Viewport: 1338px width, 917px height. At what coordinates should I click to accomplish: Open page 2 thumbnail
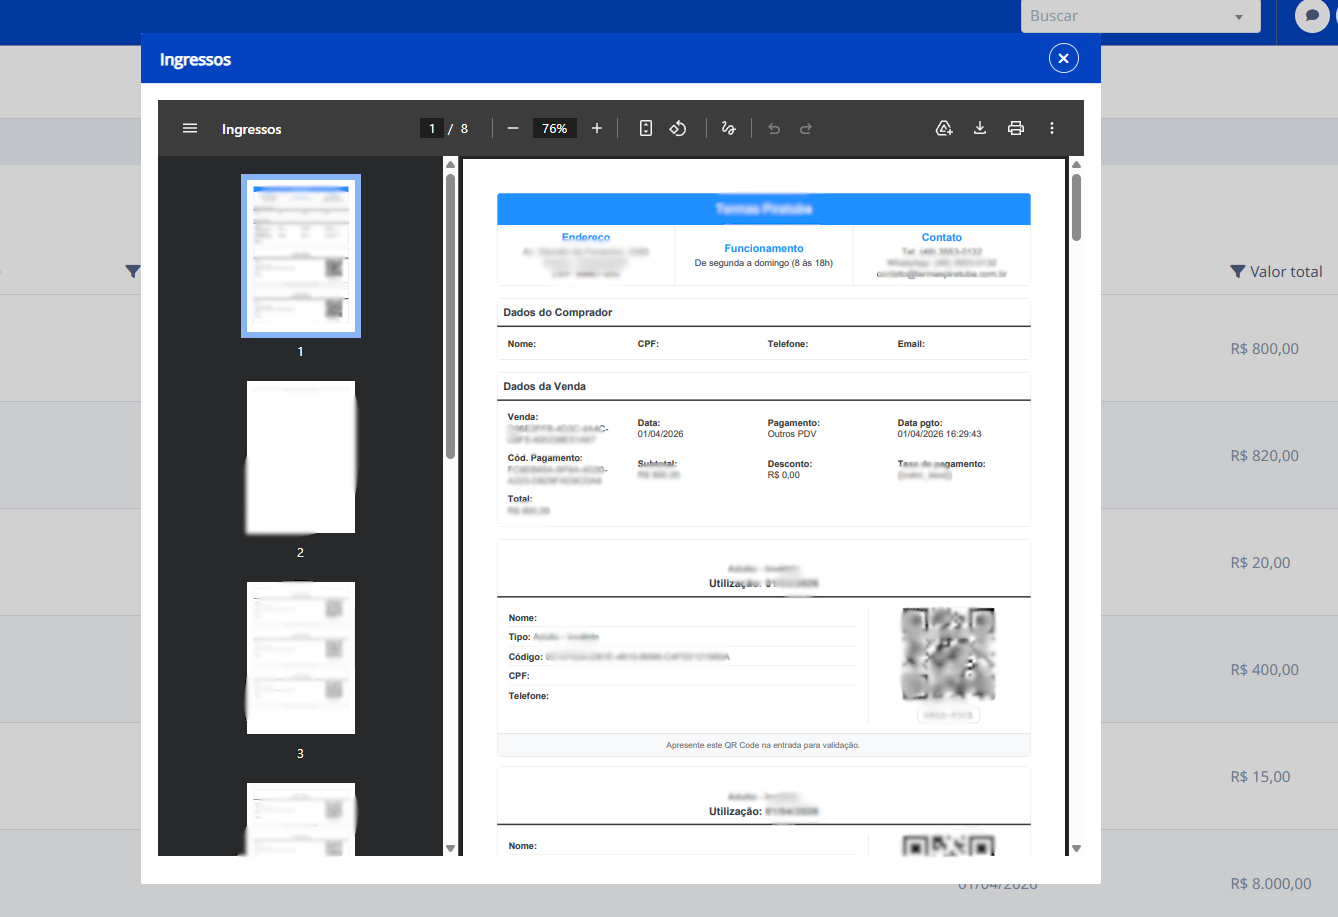point(301,457)
